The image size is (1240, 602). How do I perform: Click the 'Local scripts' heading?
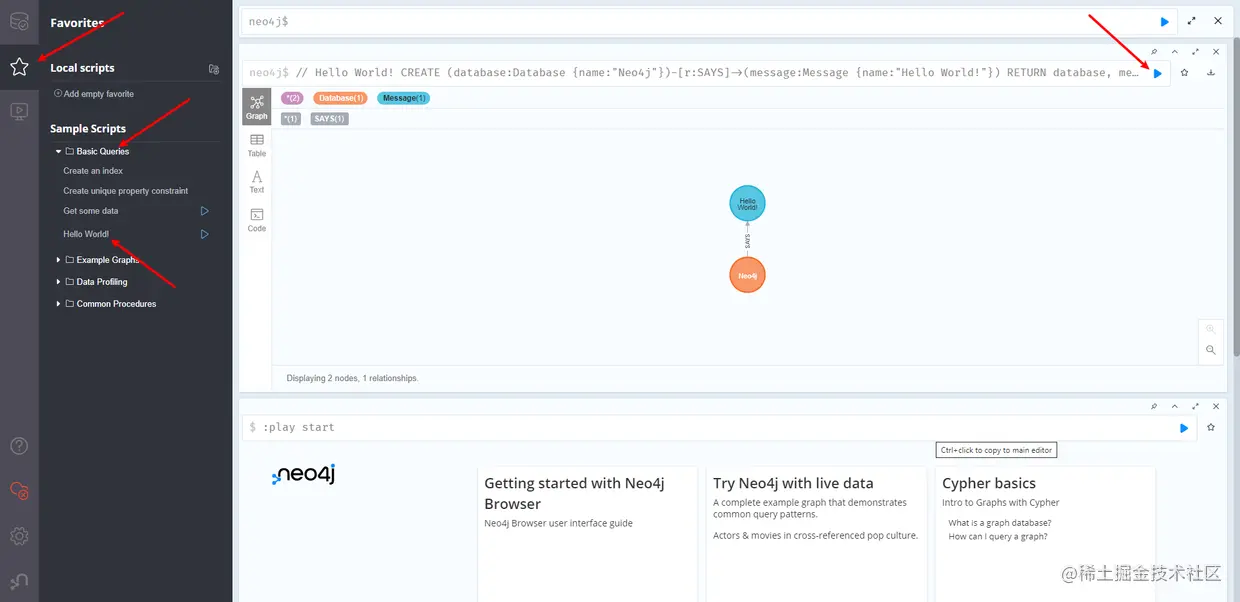click(82, 68)
